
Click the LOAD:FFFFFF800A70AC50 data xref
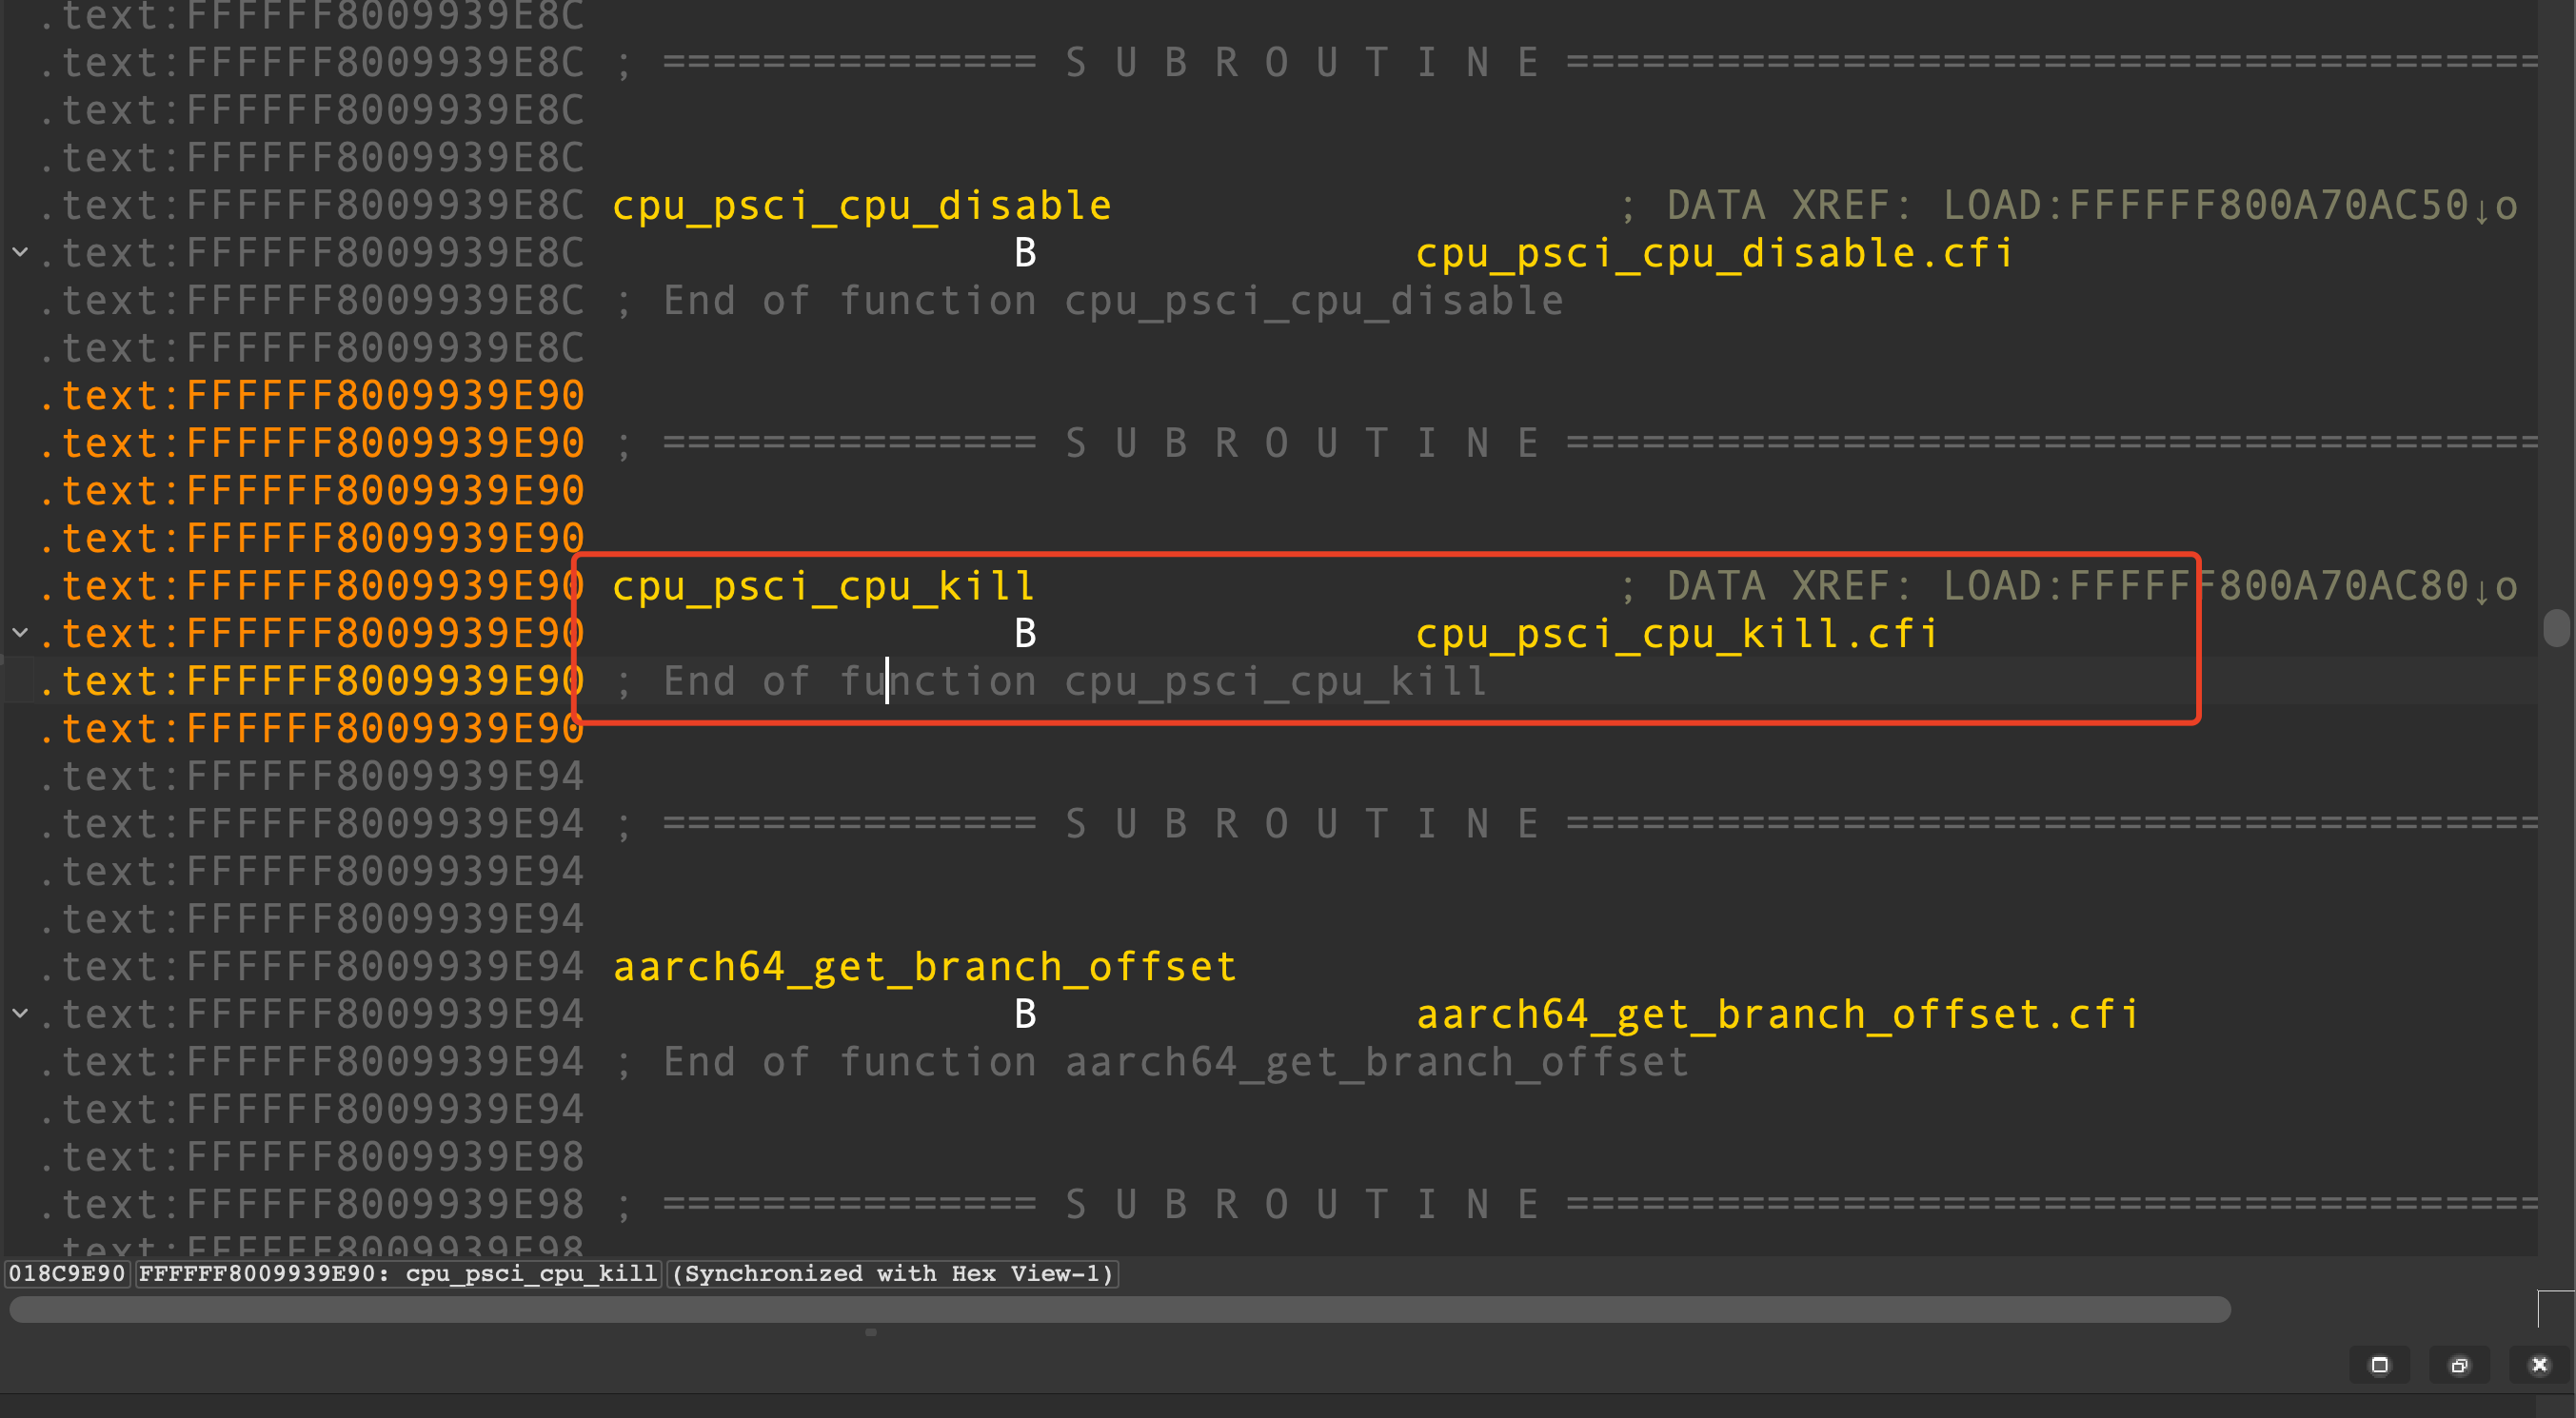click(x=2205, y=206)
